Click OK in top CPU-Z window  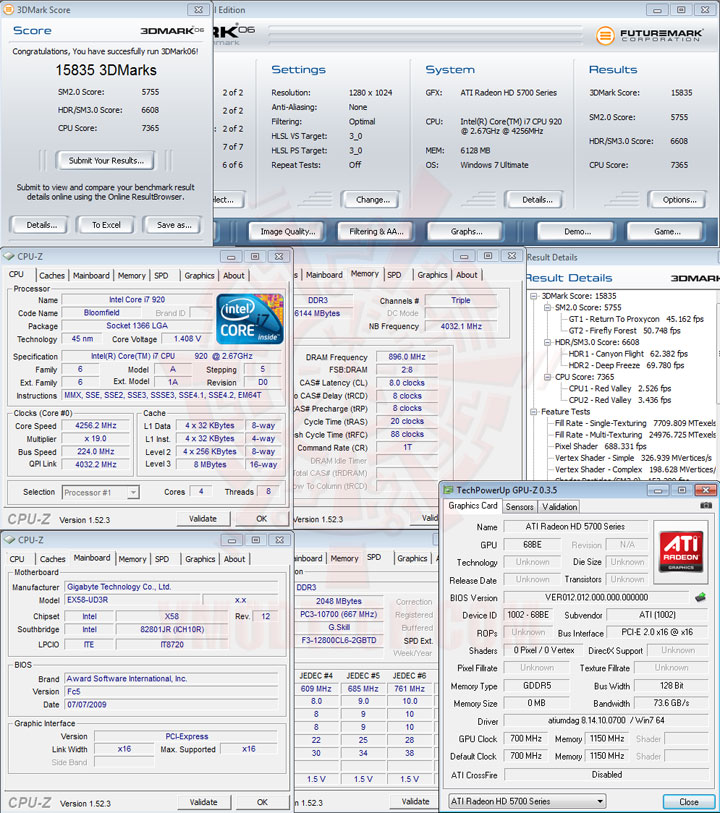[262, 518]
